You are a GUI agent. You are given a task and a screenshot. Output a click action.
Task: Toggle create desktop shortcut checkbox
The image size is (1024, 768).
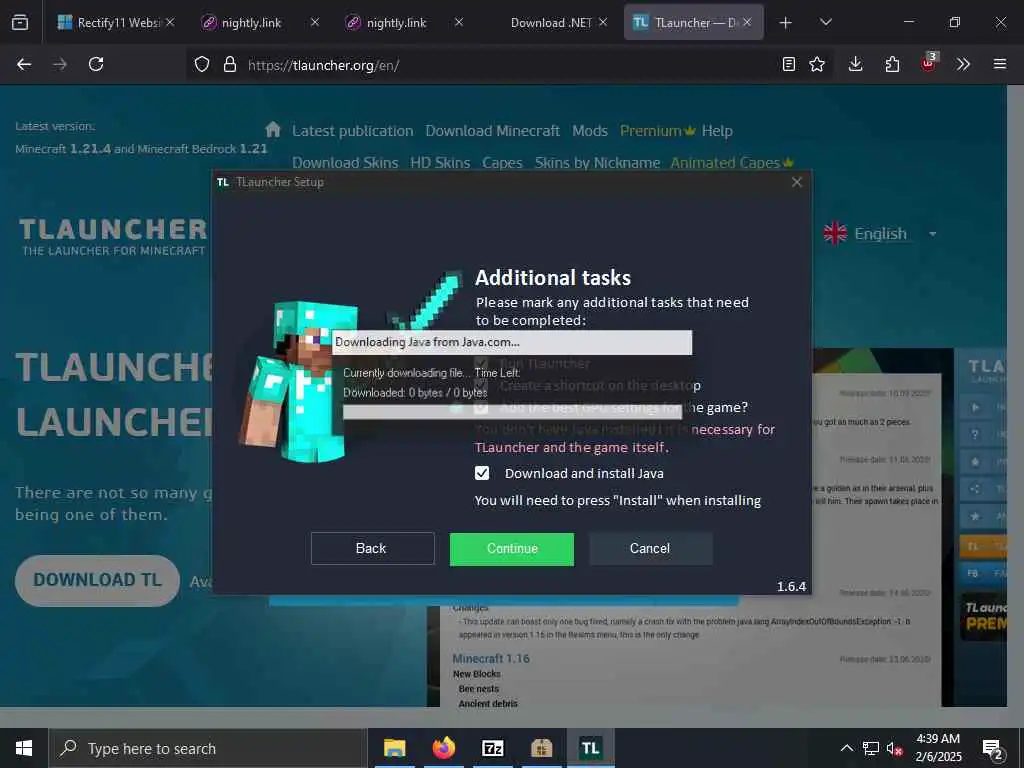[x=481, y=386]
